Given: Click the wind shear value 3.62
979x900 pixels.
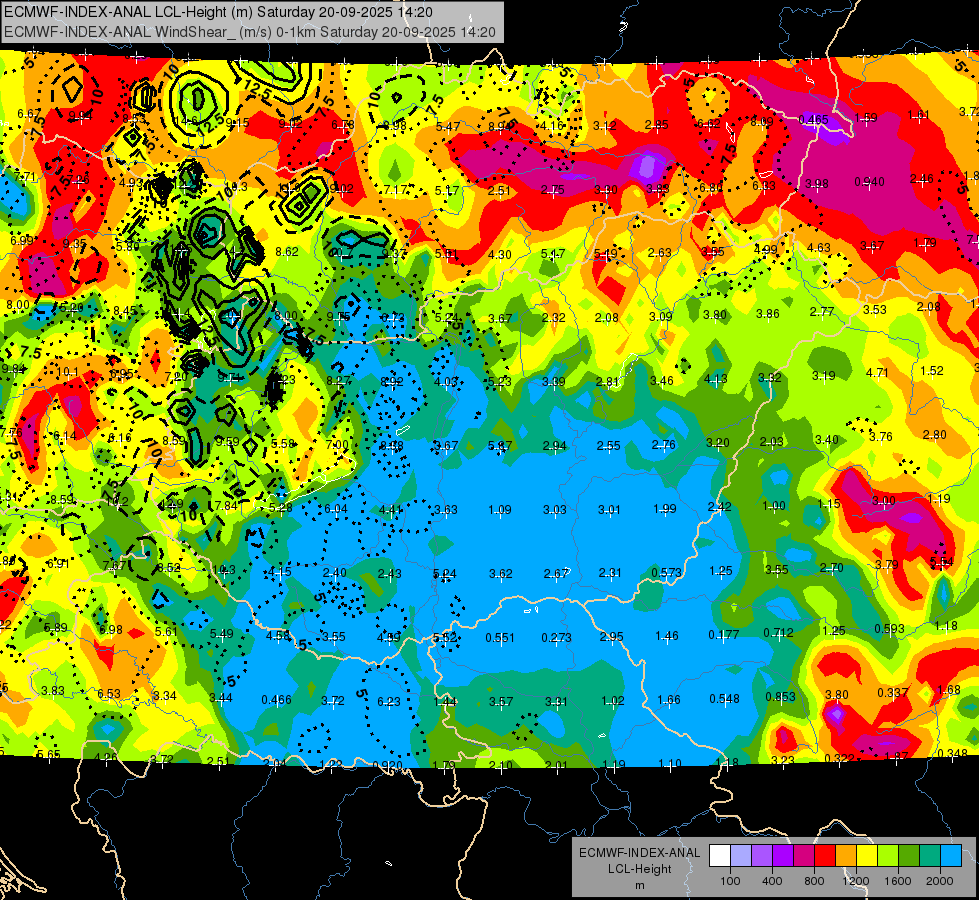Looking at the screenshot, I should click(501, 573).
